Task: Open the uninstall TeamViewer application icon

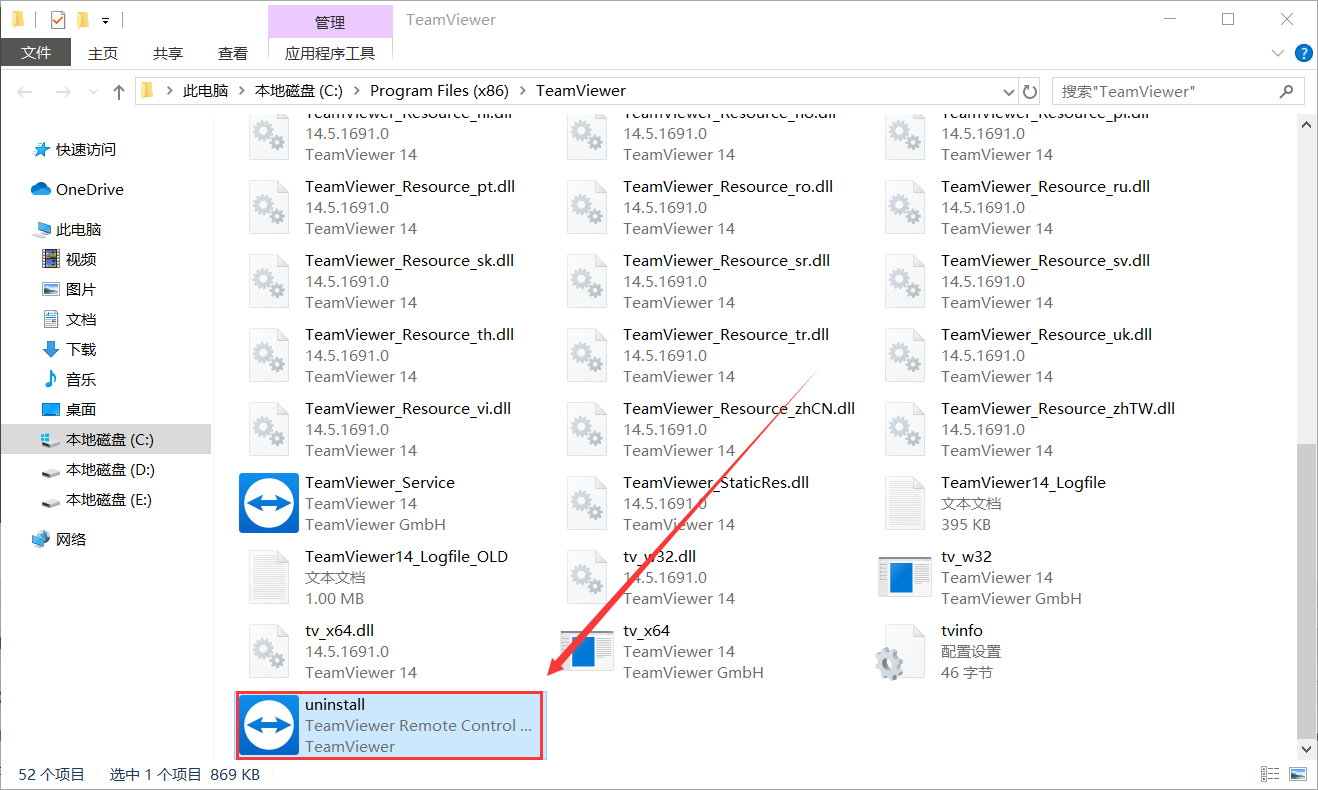Action: click(x=270, y=725)
